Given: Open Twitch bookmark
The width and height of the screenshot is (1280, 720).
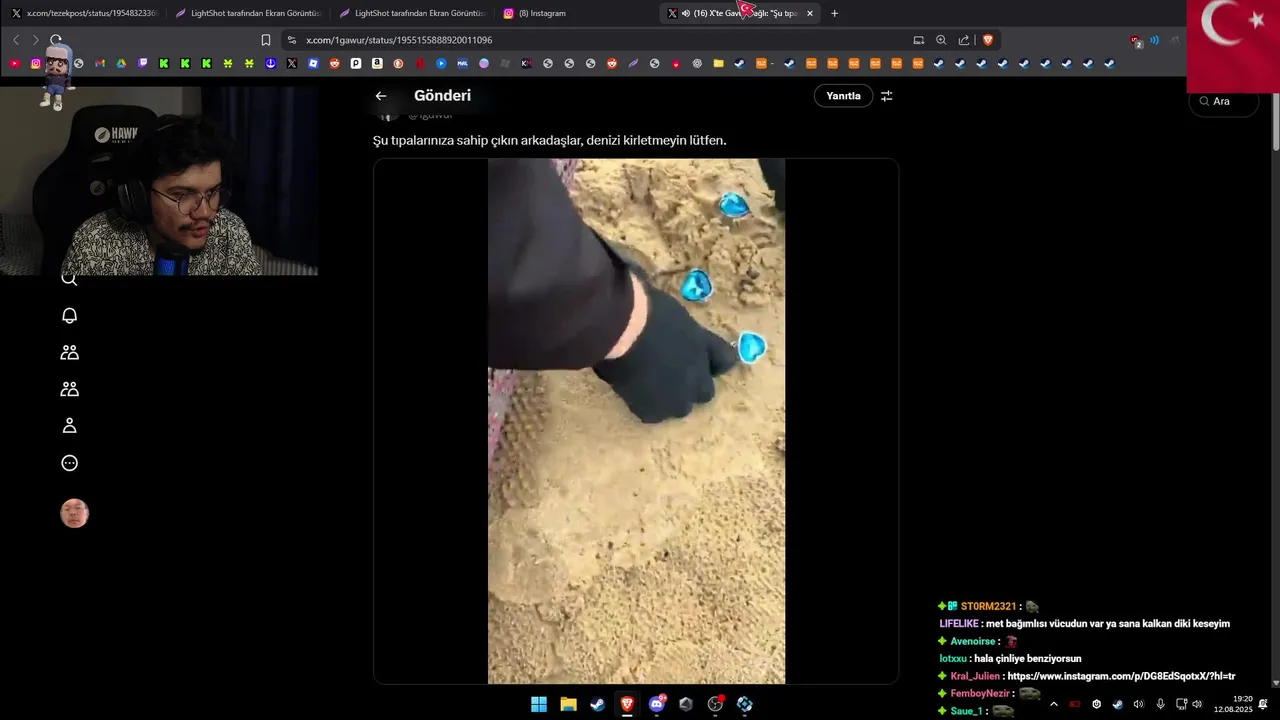Looking at the screenshot, I should click(143, 63).
